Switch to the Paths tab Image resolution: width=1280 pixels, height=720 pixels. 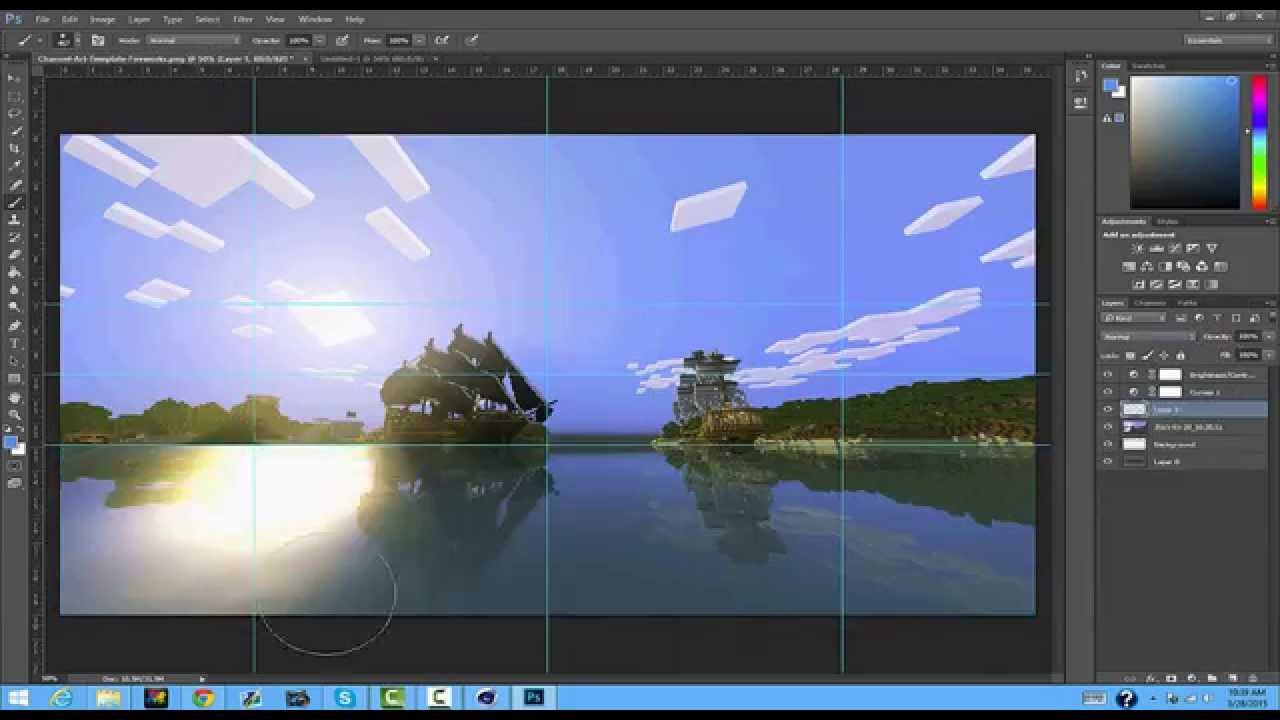(x=1187, y=302)
